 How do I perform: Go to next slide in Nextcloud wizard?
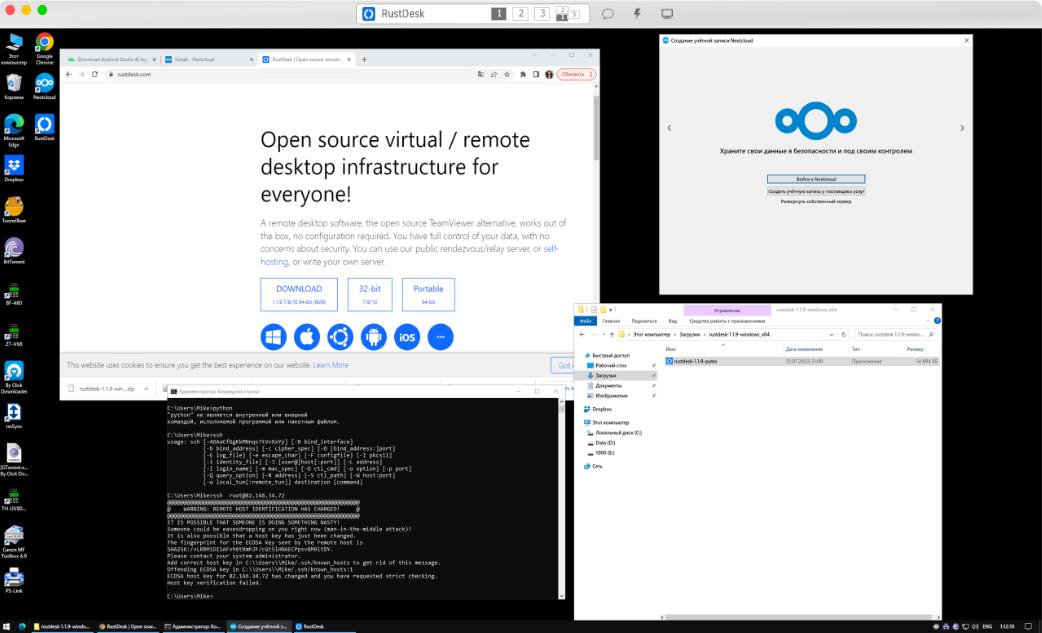tap(961, 128)
